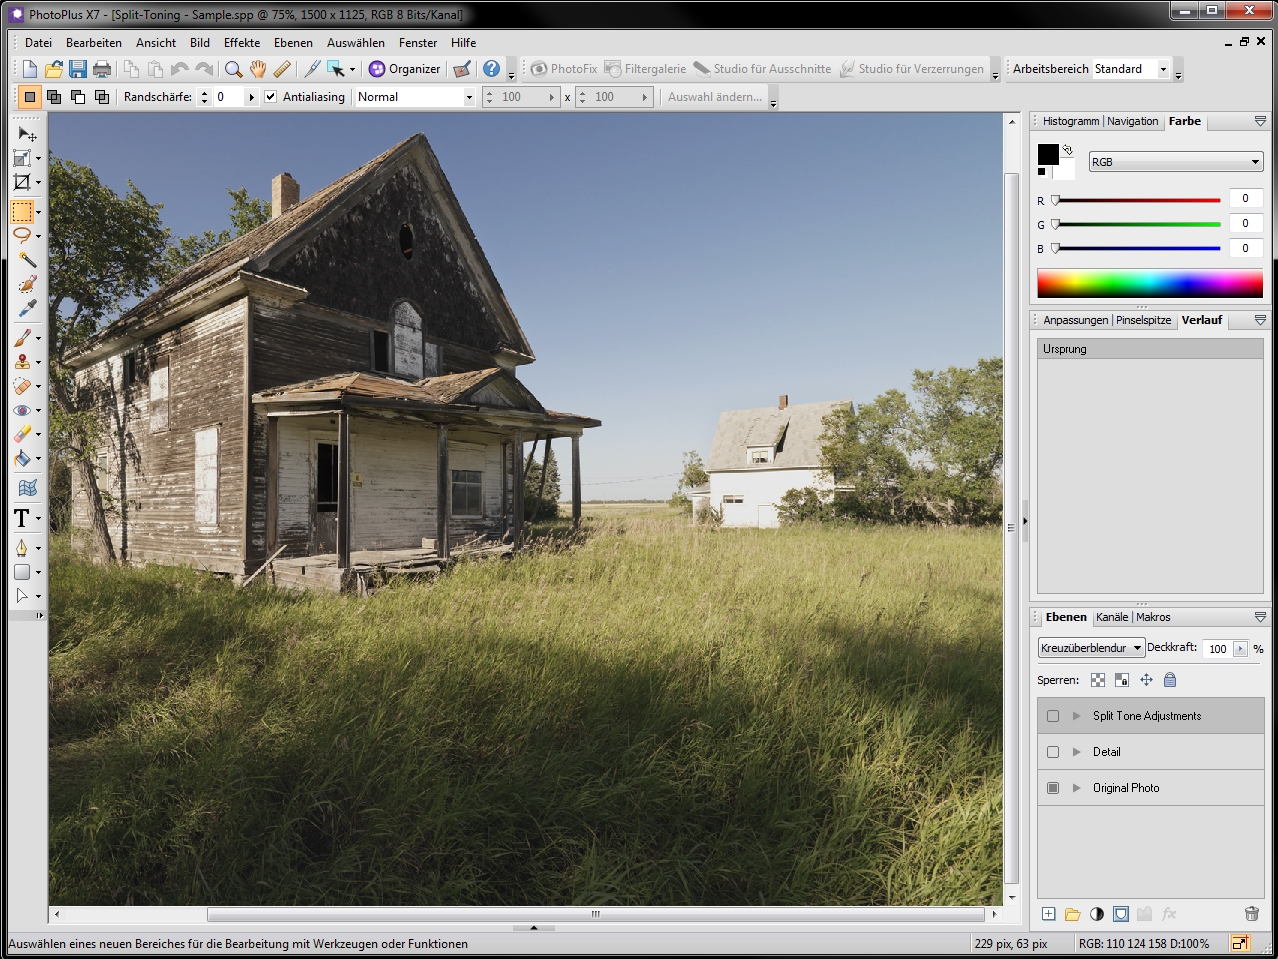The height and width of the screenshot is (959, 1278).
Task: Switch to the Kanäle tab
Action: [x=1111, y=617]
